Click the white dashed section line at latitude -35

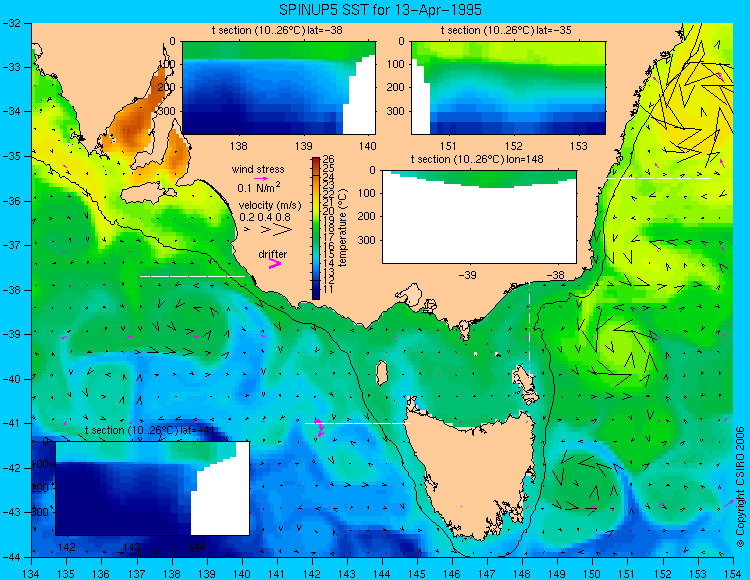click(659, 178)
